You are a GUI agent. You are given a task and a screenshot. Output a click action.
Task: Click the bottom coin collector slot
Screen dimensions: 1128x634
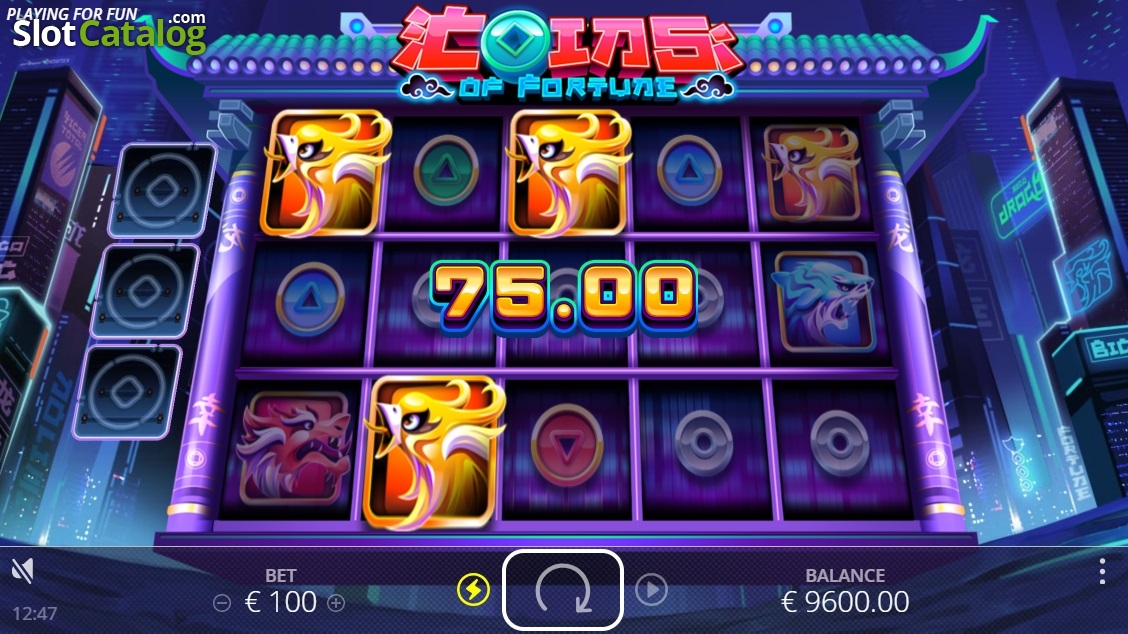128,392
